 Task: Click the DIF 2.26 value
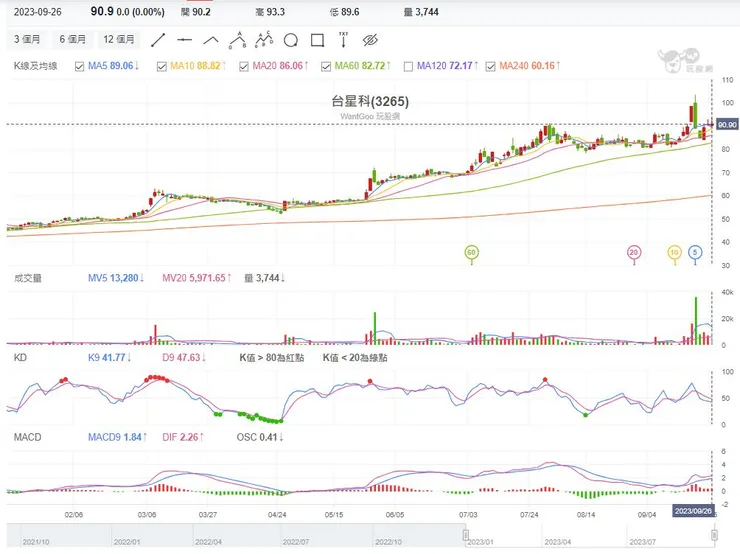[x=183, y=437]
